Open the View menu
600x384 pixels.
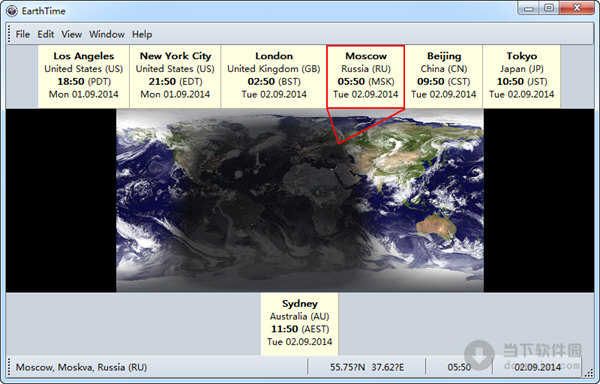point(72,34)
